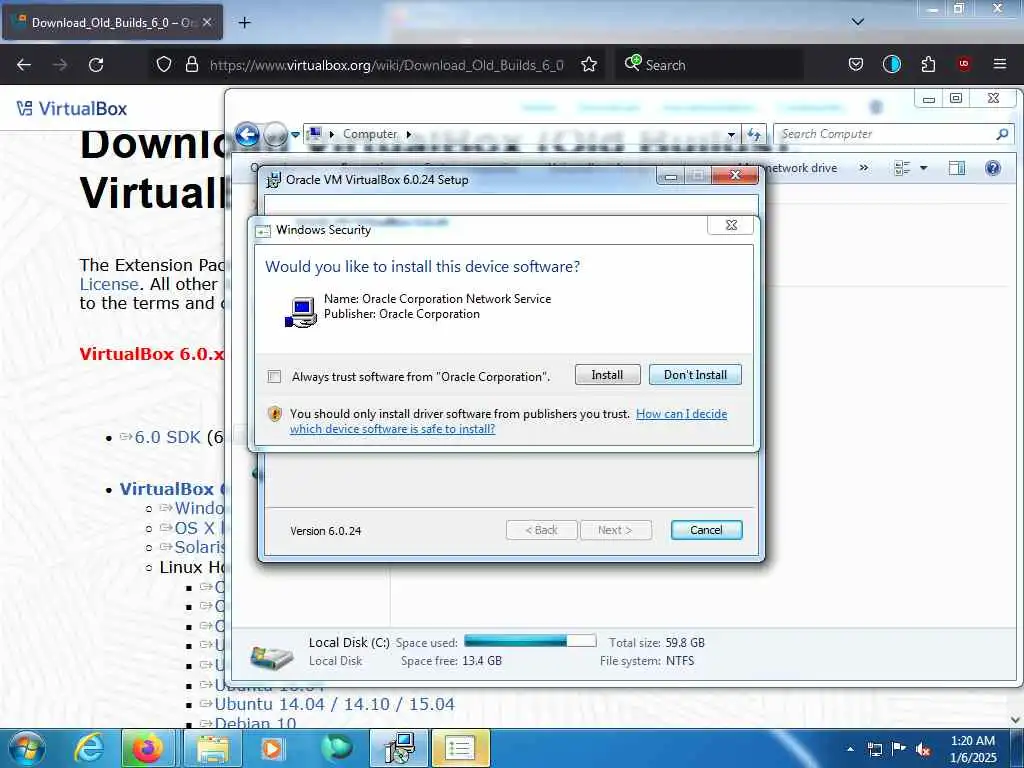This screenshot has height=768, width=1024.
Task: Open tracking protection shield icon
Action: [x=164, y=65]
